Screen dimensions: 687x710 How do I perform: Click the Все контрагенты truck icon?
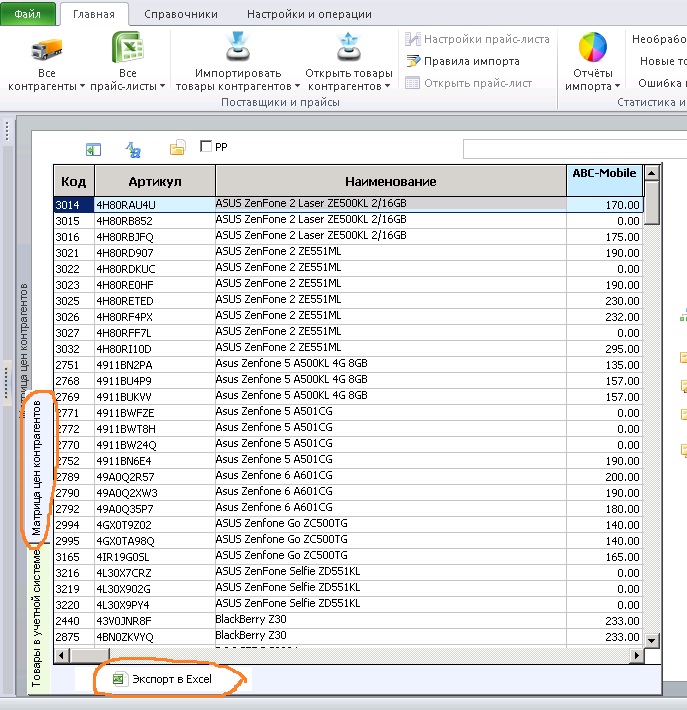[x=47, y=49]
